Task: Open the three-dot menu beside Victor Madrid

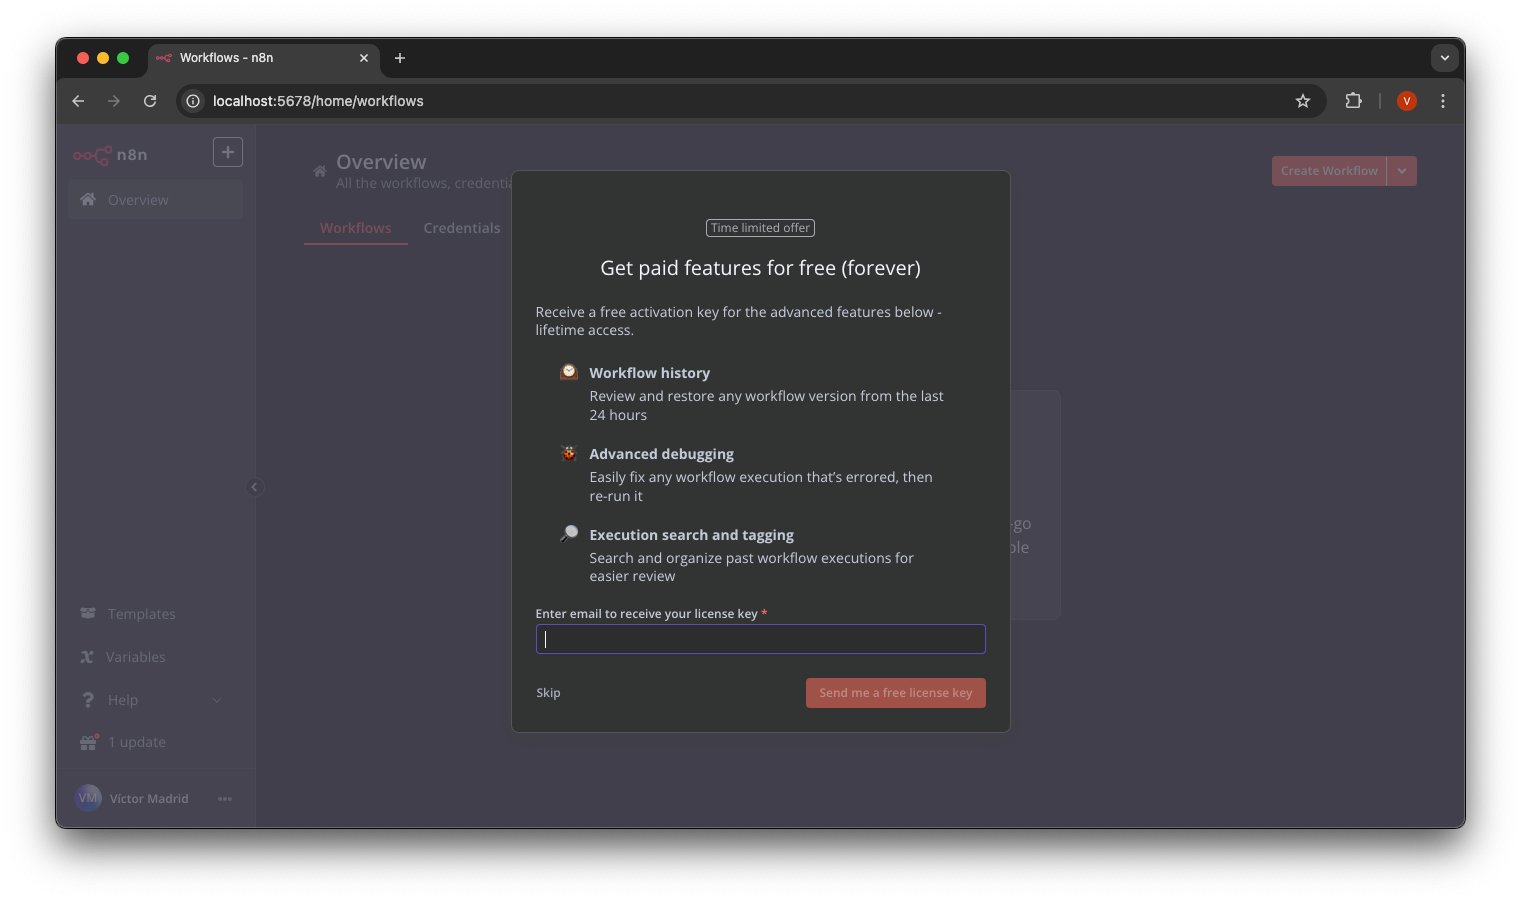Action: (x=225, y=799)
